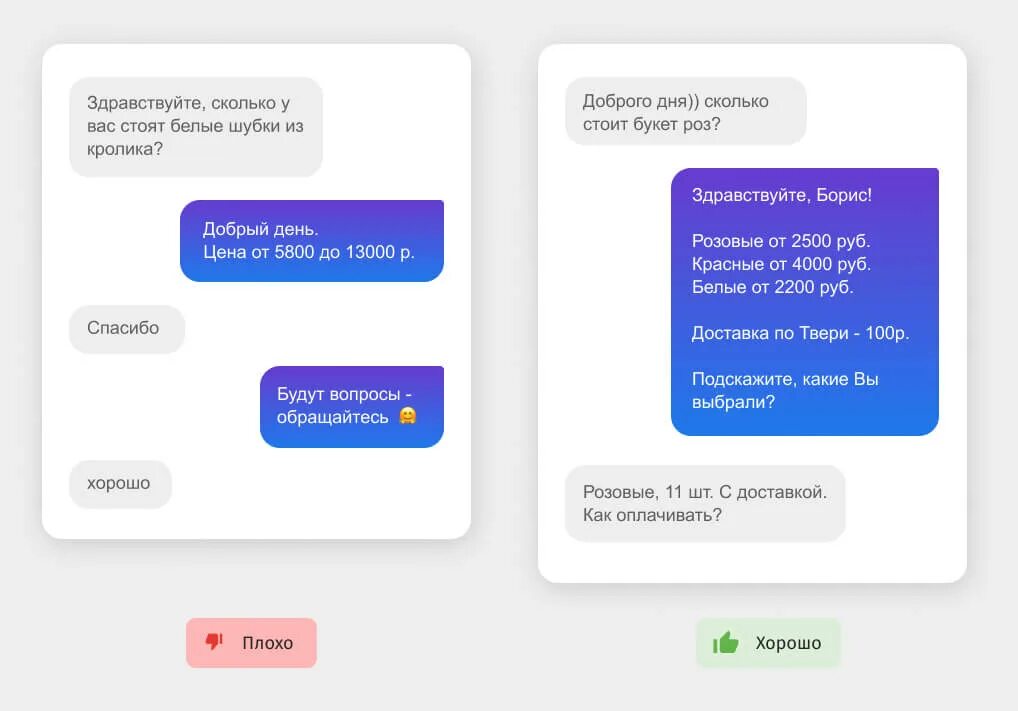Click the 'Цена от 5800 до 13000 р.' reply bubble

click(312, 241)
